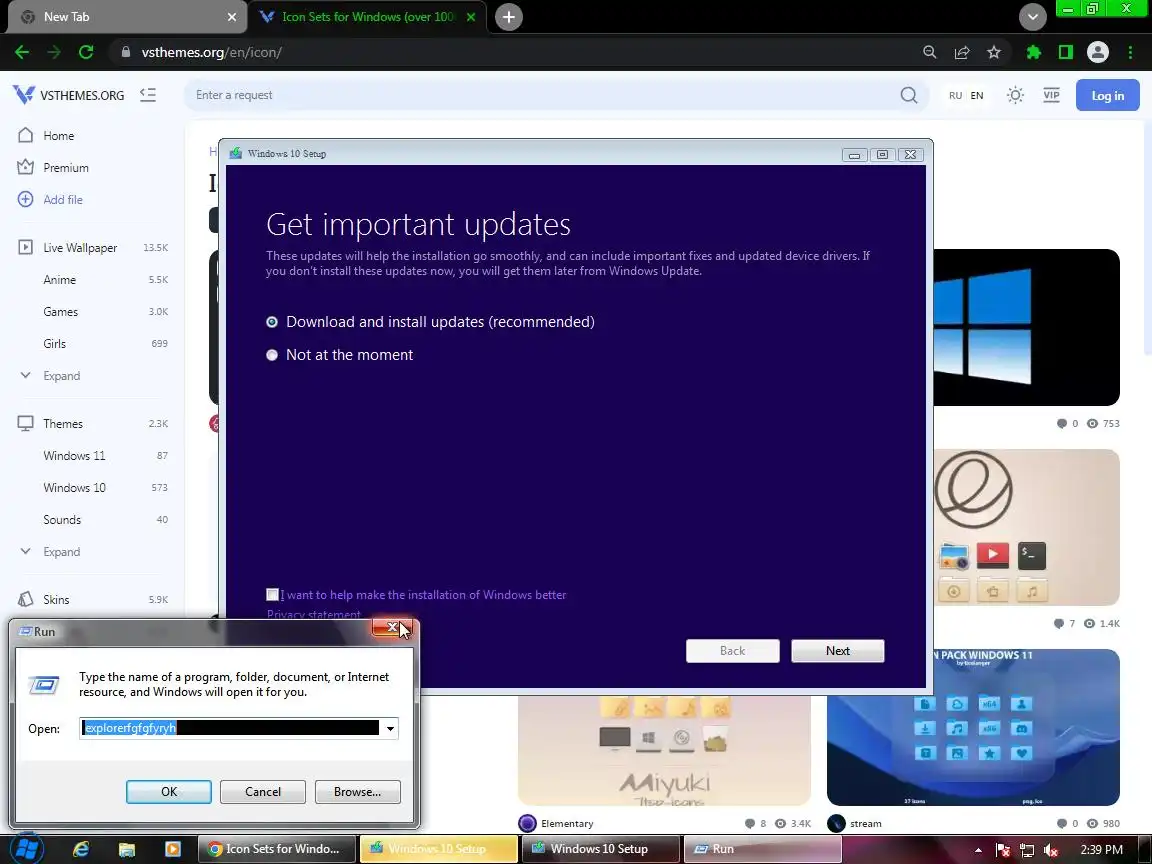Collapse the VSTHEMES sidebar menu
This screenshot has width=1152, height=864.
(x=148, y=95)
